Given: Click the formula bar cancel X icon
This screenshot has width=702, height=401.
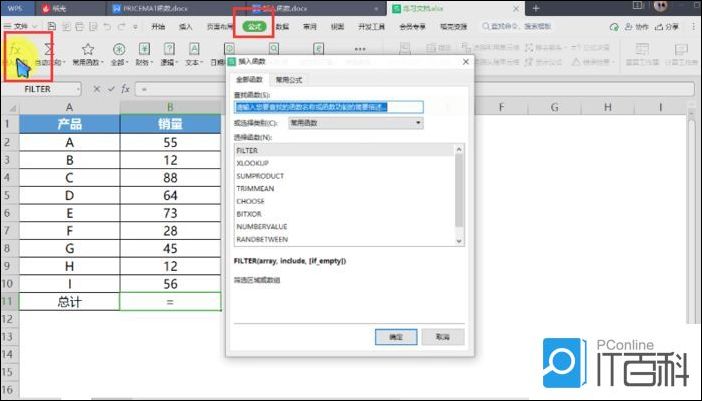Looking at the screenshot, I should coord(99,89).
